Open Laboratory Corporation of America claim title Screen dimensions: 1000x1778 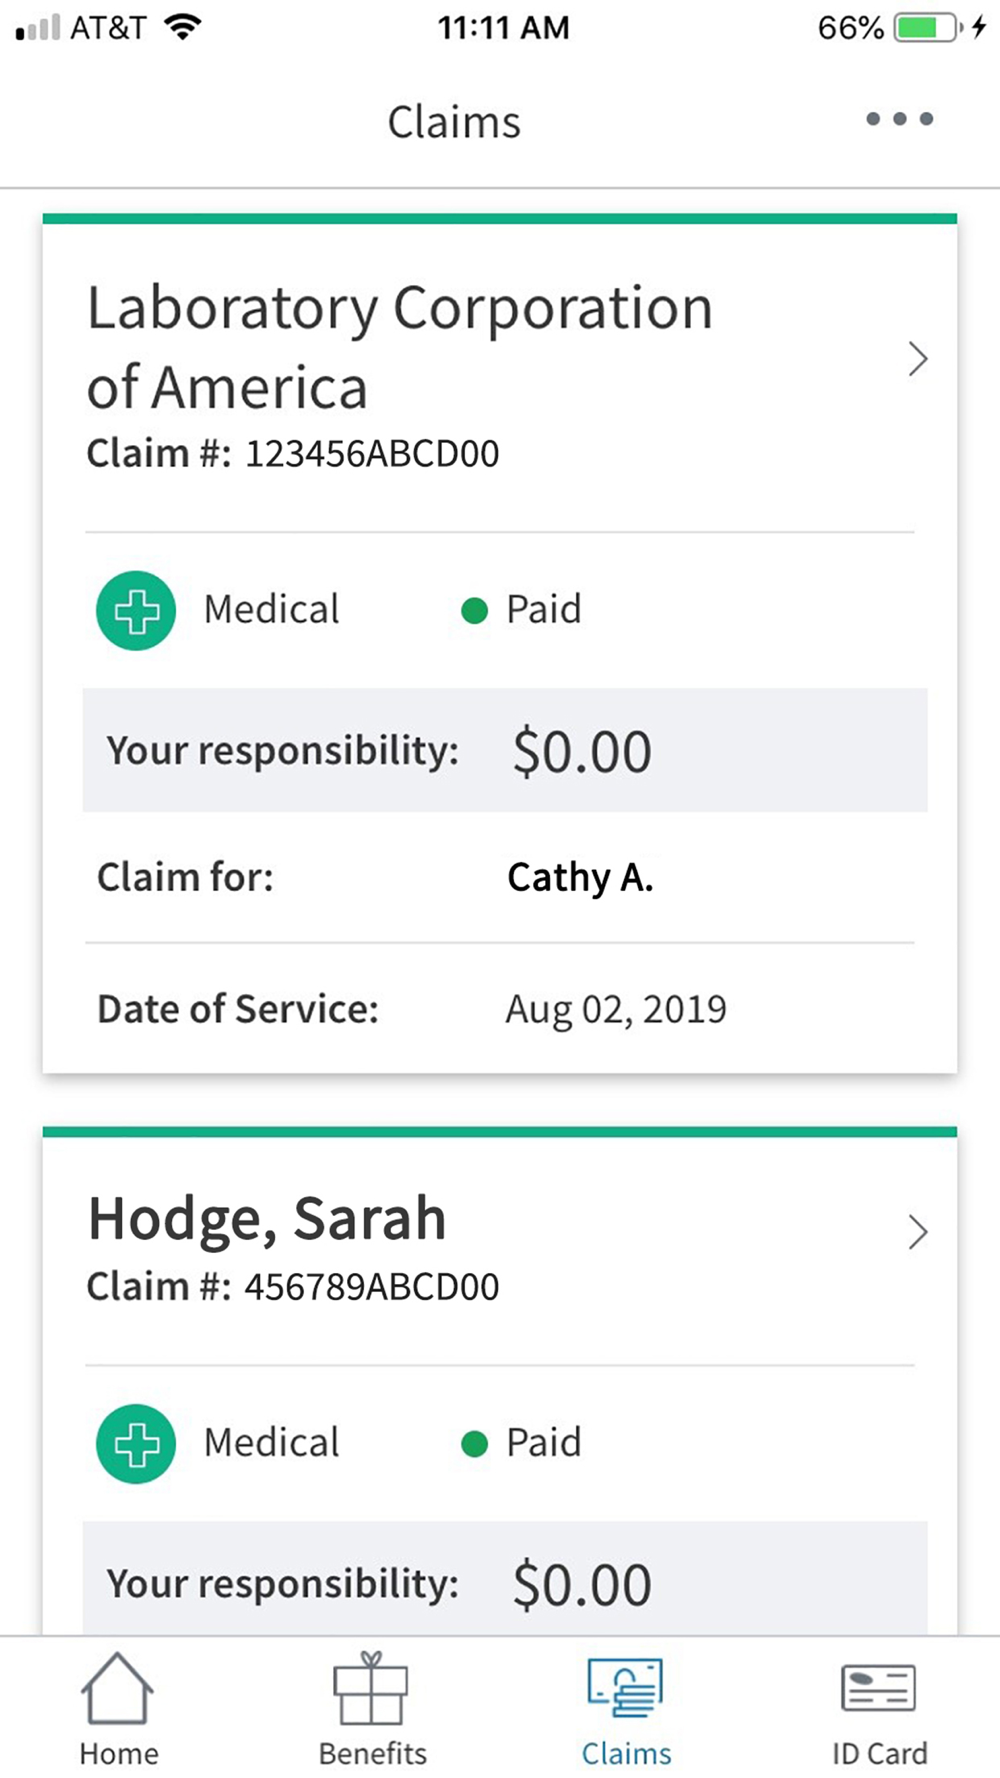[399, 346]
